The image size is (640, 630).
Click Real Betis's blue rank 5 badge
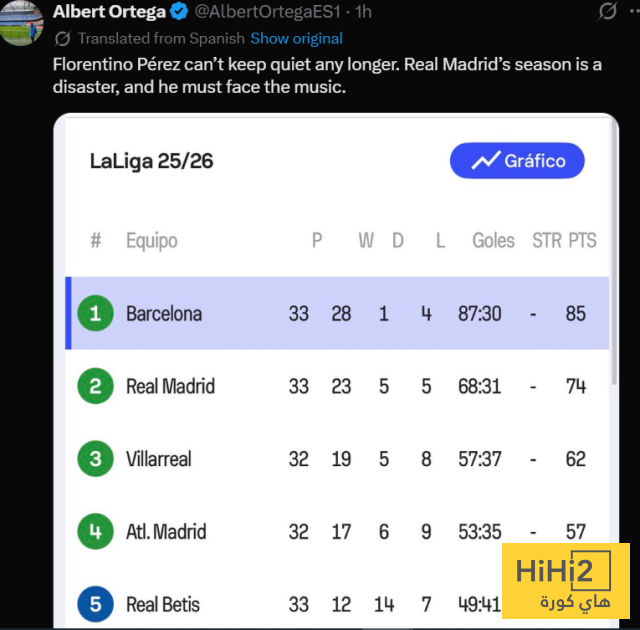(95, 604)
